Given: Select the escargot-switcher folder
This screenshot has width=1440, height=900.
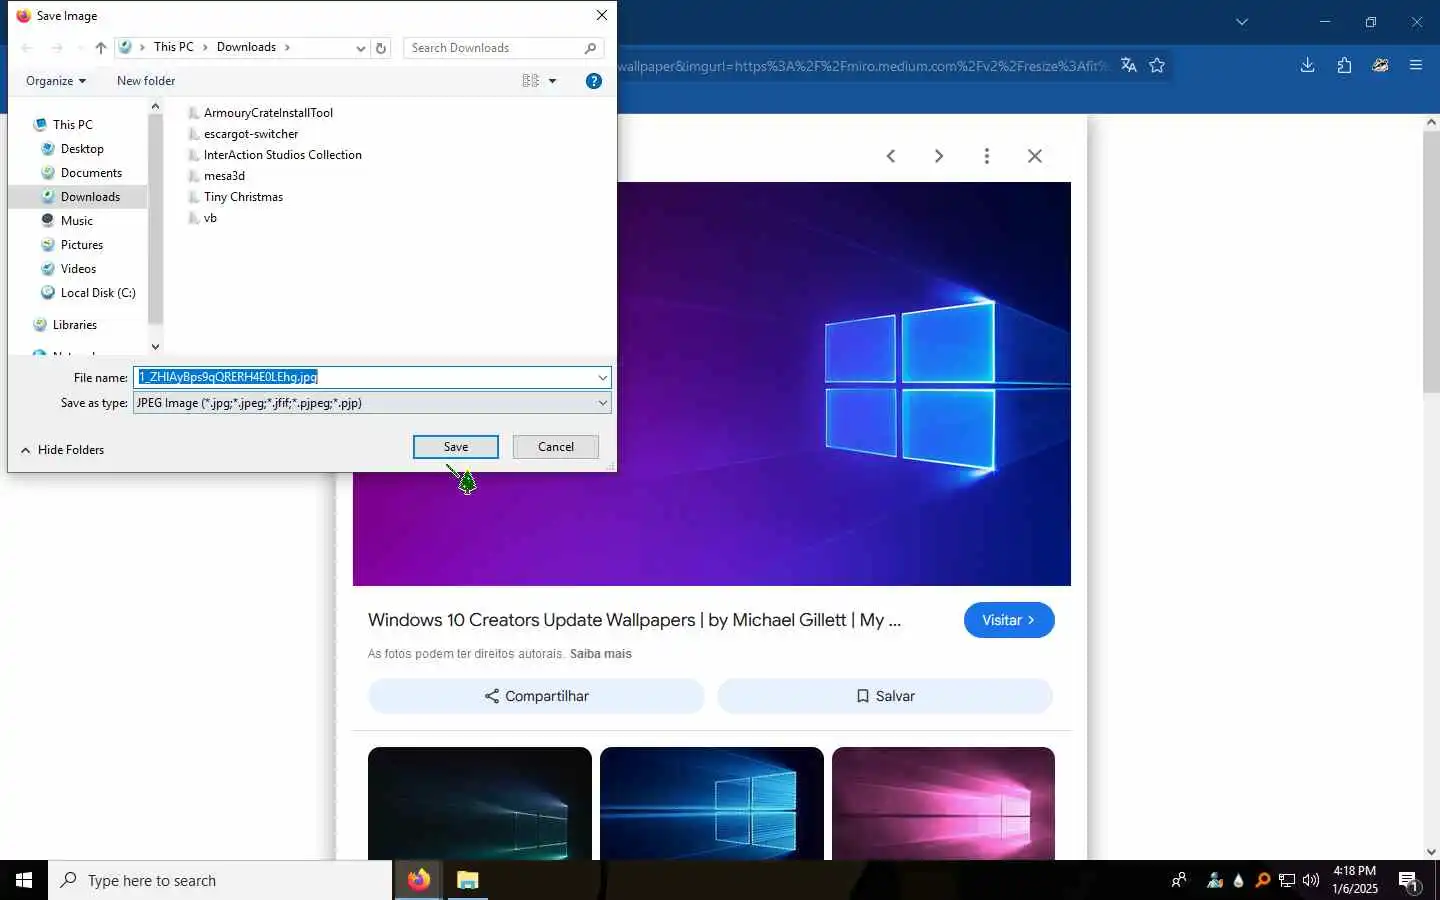Looking at the screenshot, I should pos(251,134).
